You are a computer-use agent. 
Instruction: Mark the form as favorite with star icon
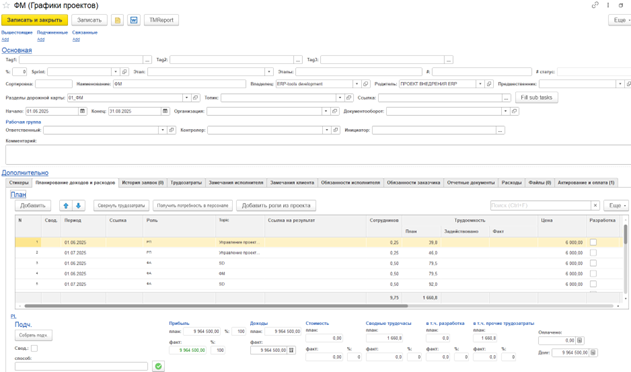(x=6, y=6)
